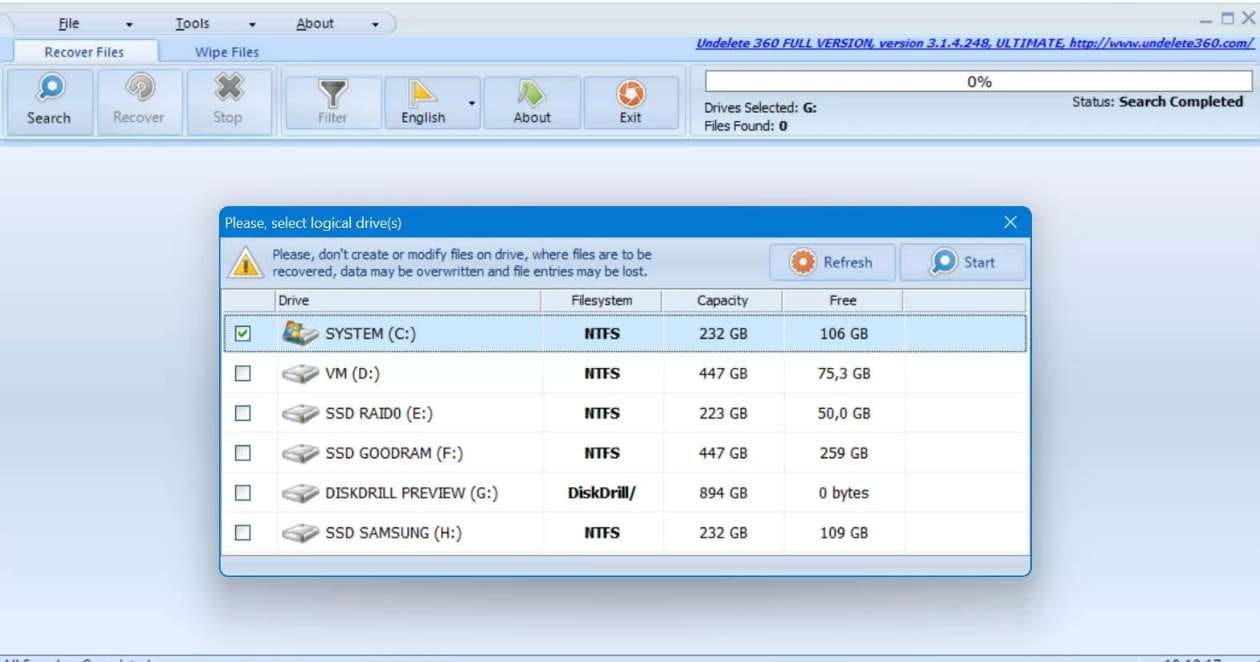Sort by the Free column header
The image size is (1260, 662).
tap(843, 301)
